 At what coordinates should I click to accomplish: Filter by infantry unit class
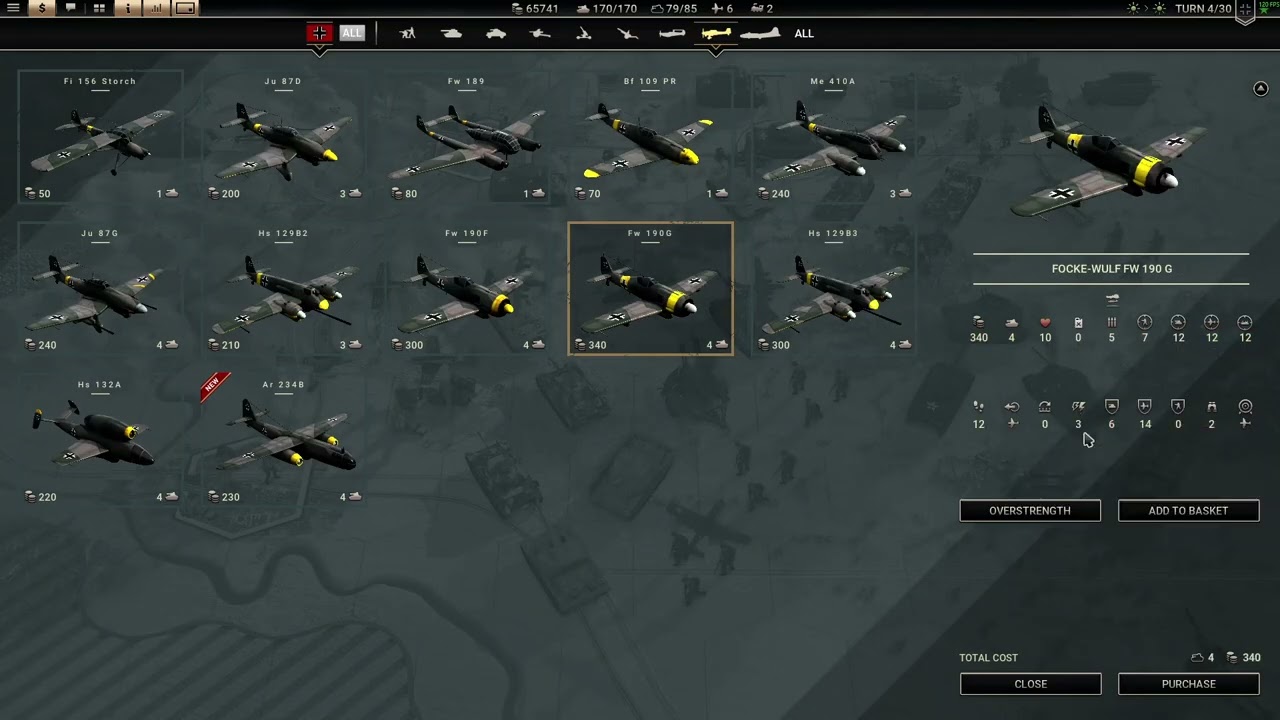click(407, 33)
